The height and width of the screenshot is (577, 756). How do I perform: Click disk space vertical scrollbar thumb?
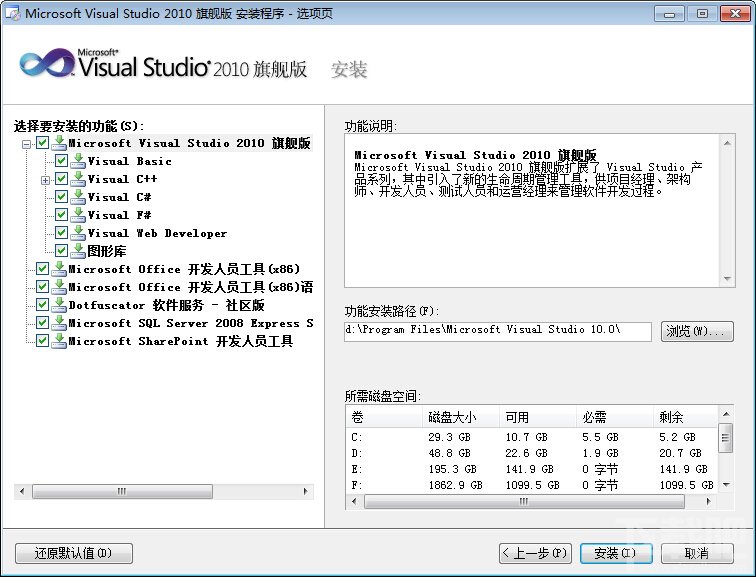(725, 438)
